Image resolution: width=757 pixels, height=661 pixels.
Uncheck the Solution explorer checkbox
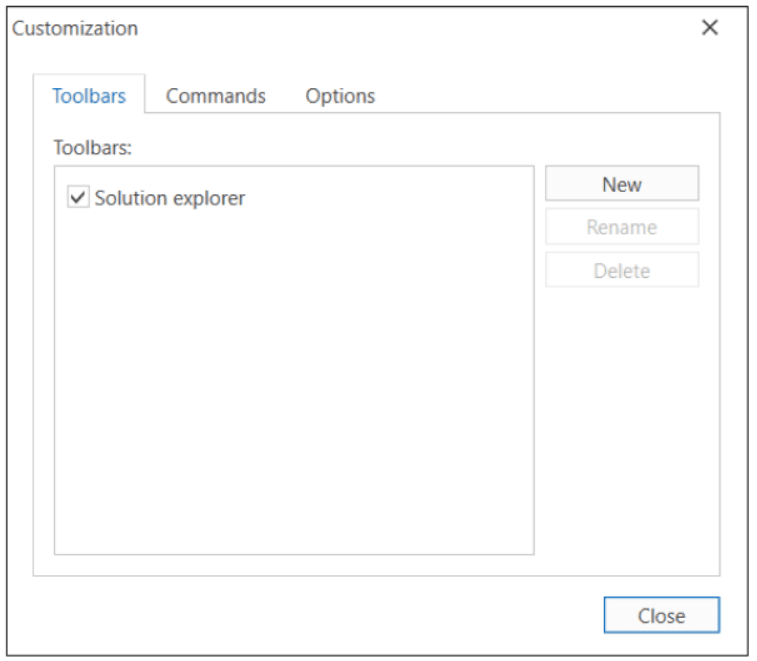78,198
